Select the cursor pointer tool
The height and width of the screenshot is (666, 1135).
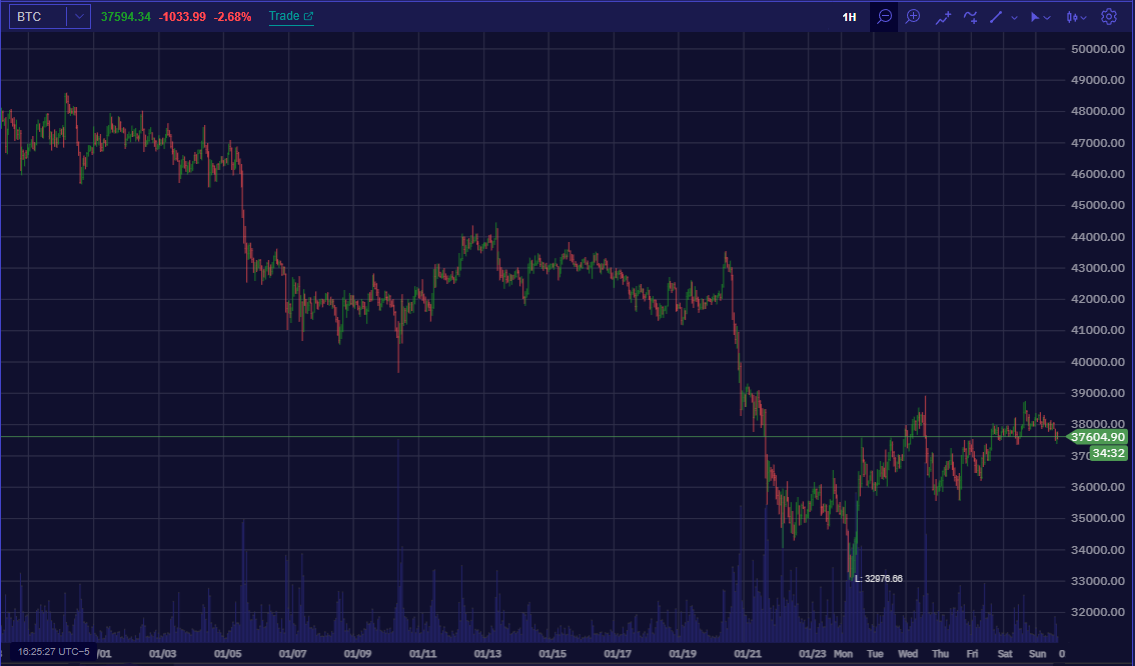point(1035,17)
